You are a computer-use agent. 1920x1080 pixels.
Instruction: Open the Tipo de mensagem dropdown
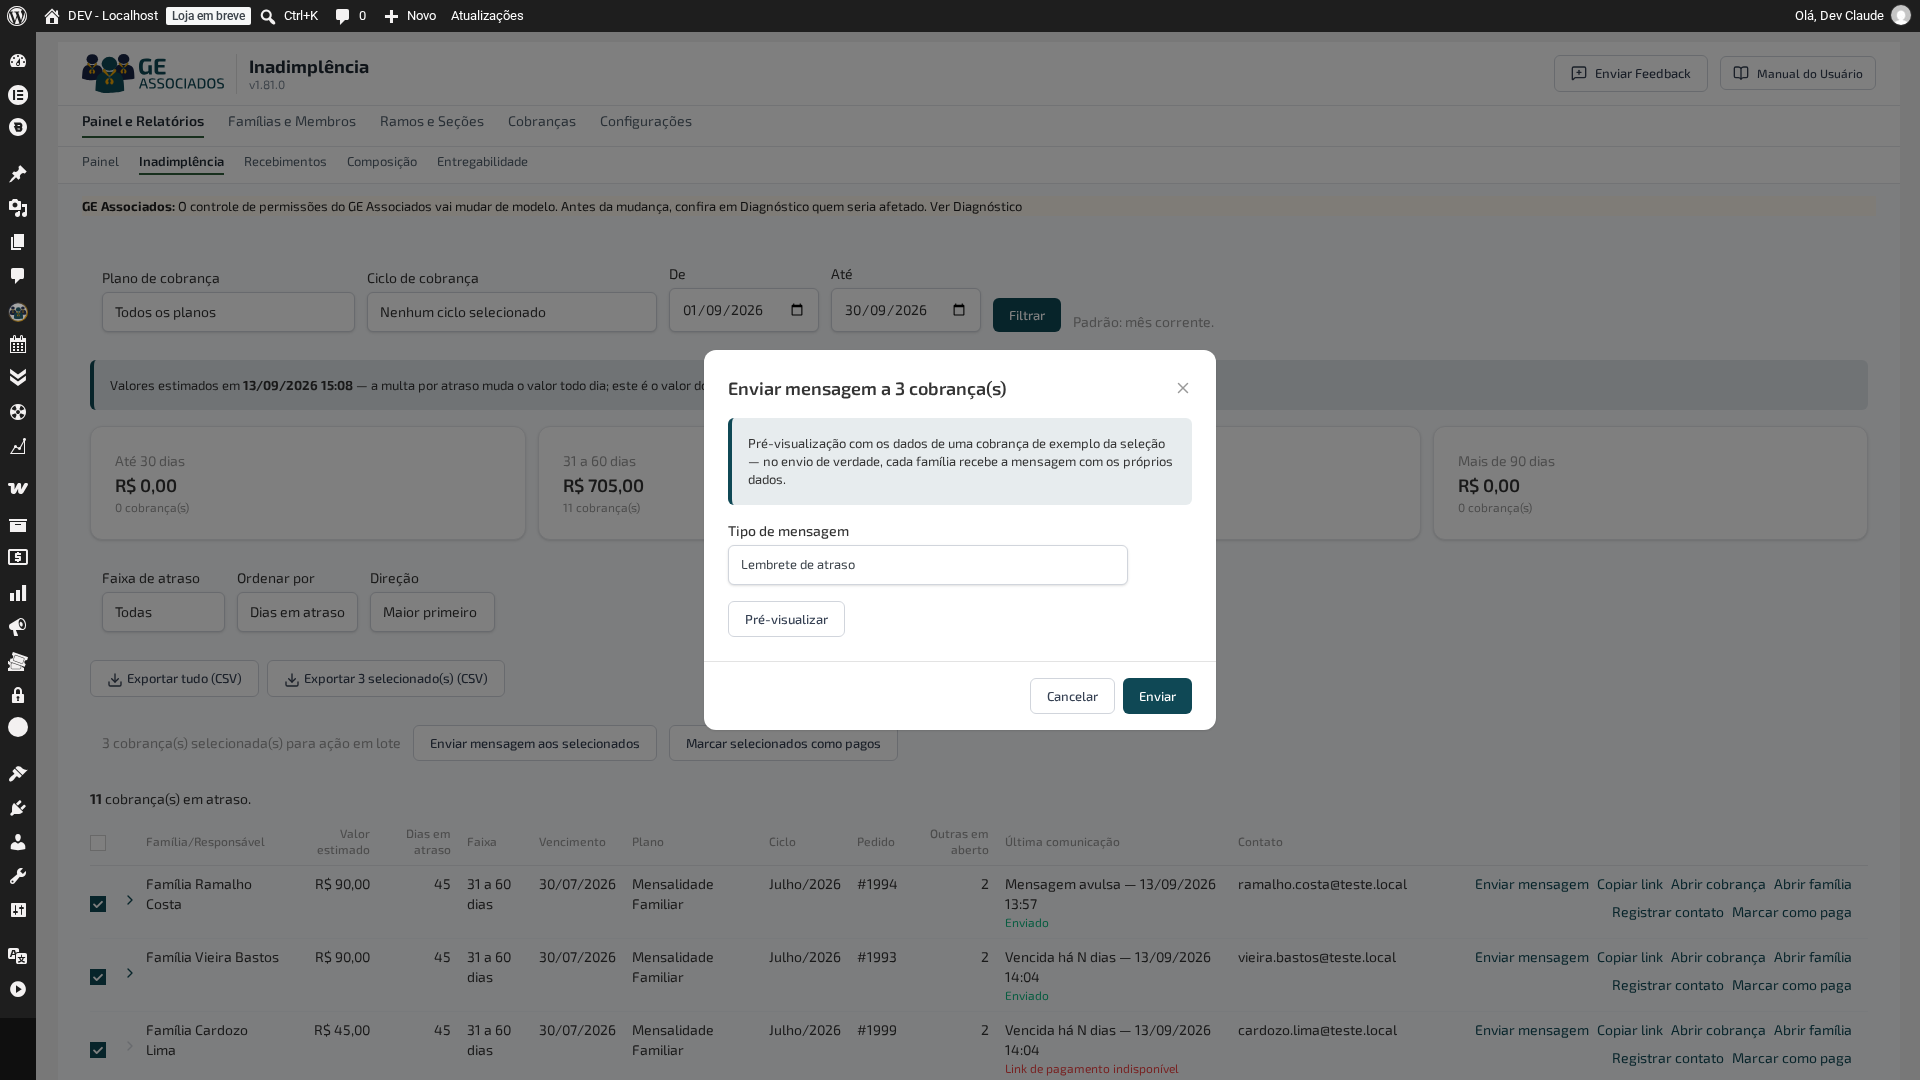(x=928, y=565)
